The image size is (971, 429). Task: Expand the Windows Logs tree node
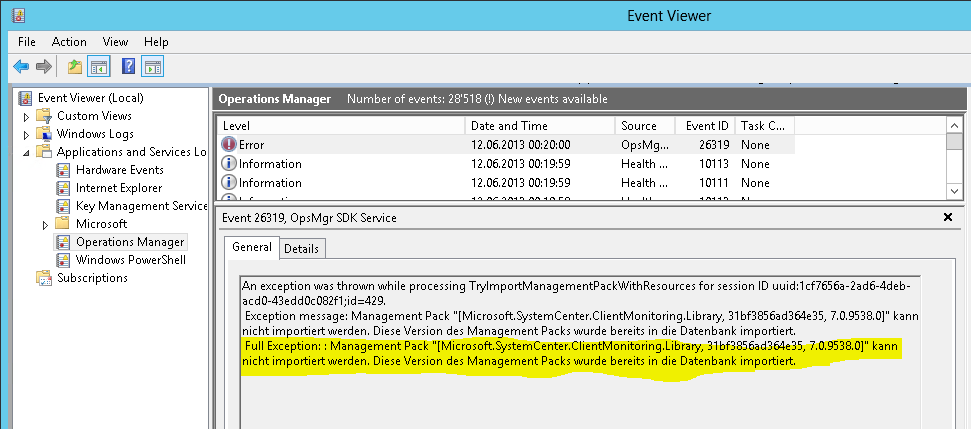point(26,134)
